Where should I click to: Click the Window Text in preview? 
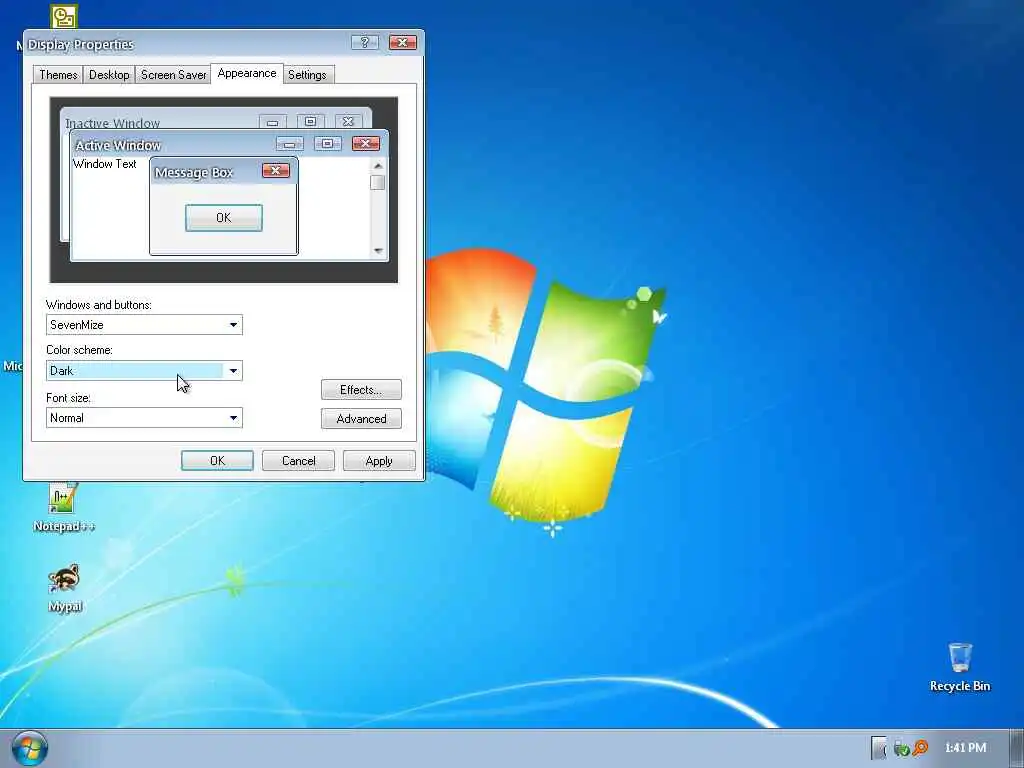pos(104,163)
